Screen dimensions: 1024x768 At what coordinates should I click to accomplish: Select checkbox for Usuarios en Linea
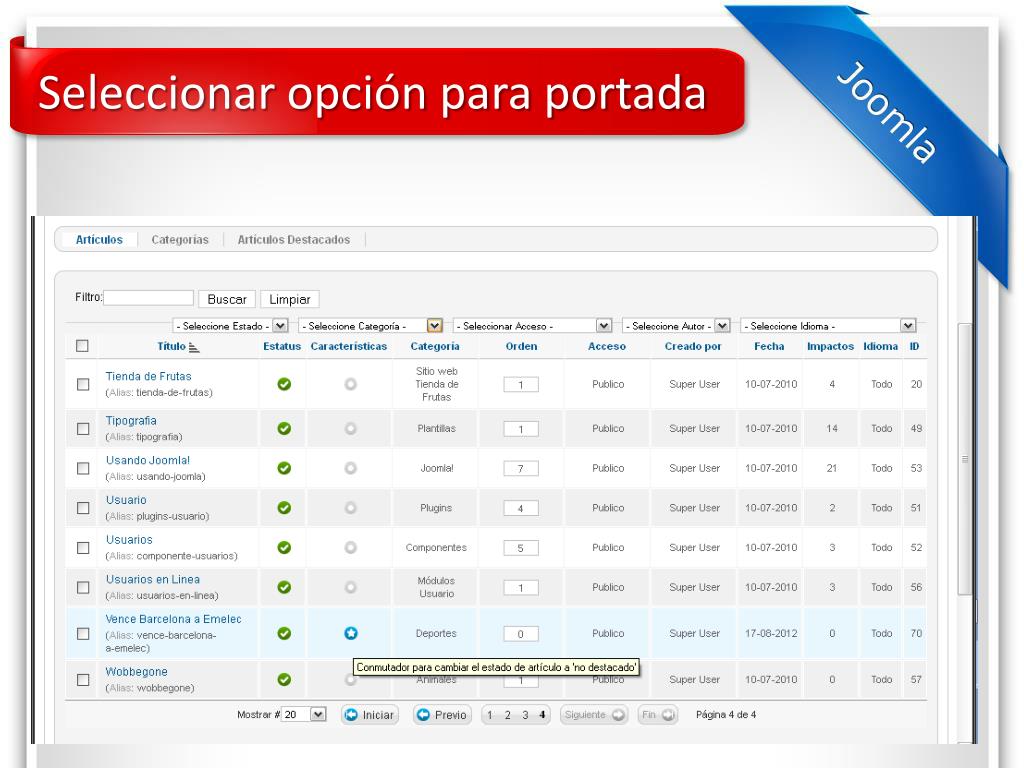(83, 587)
